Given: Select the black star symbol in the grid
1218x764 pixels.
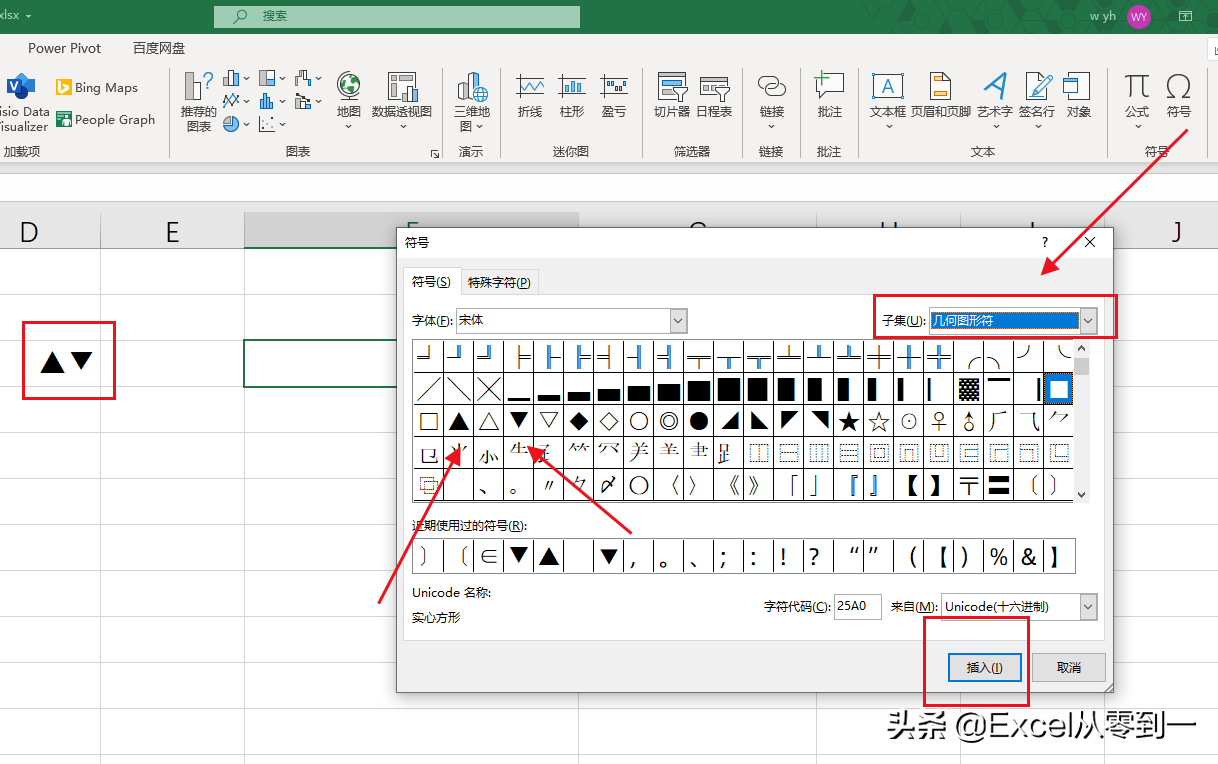Looking at the screenshot, I should [849, 421].
